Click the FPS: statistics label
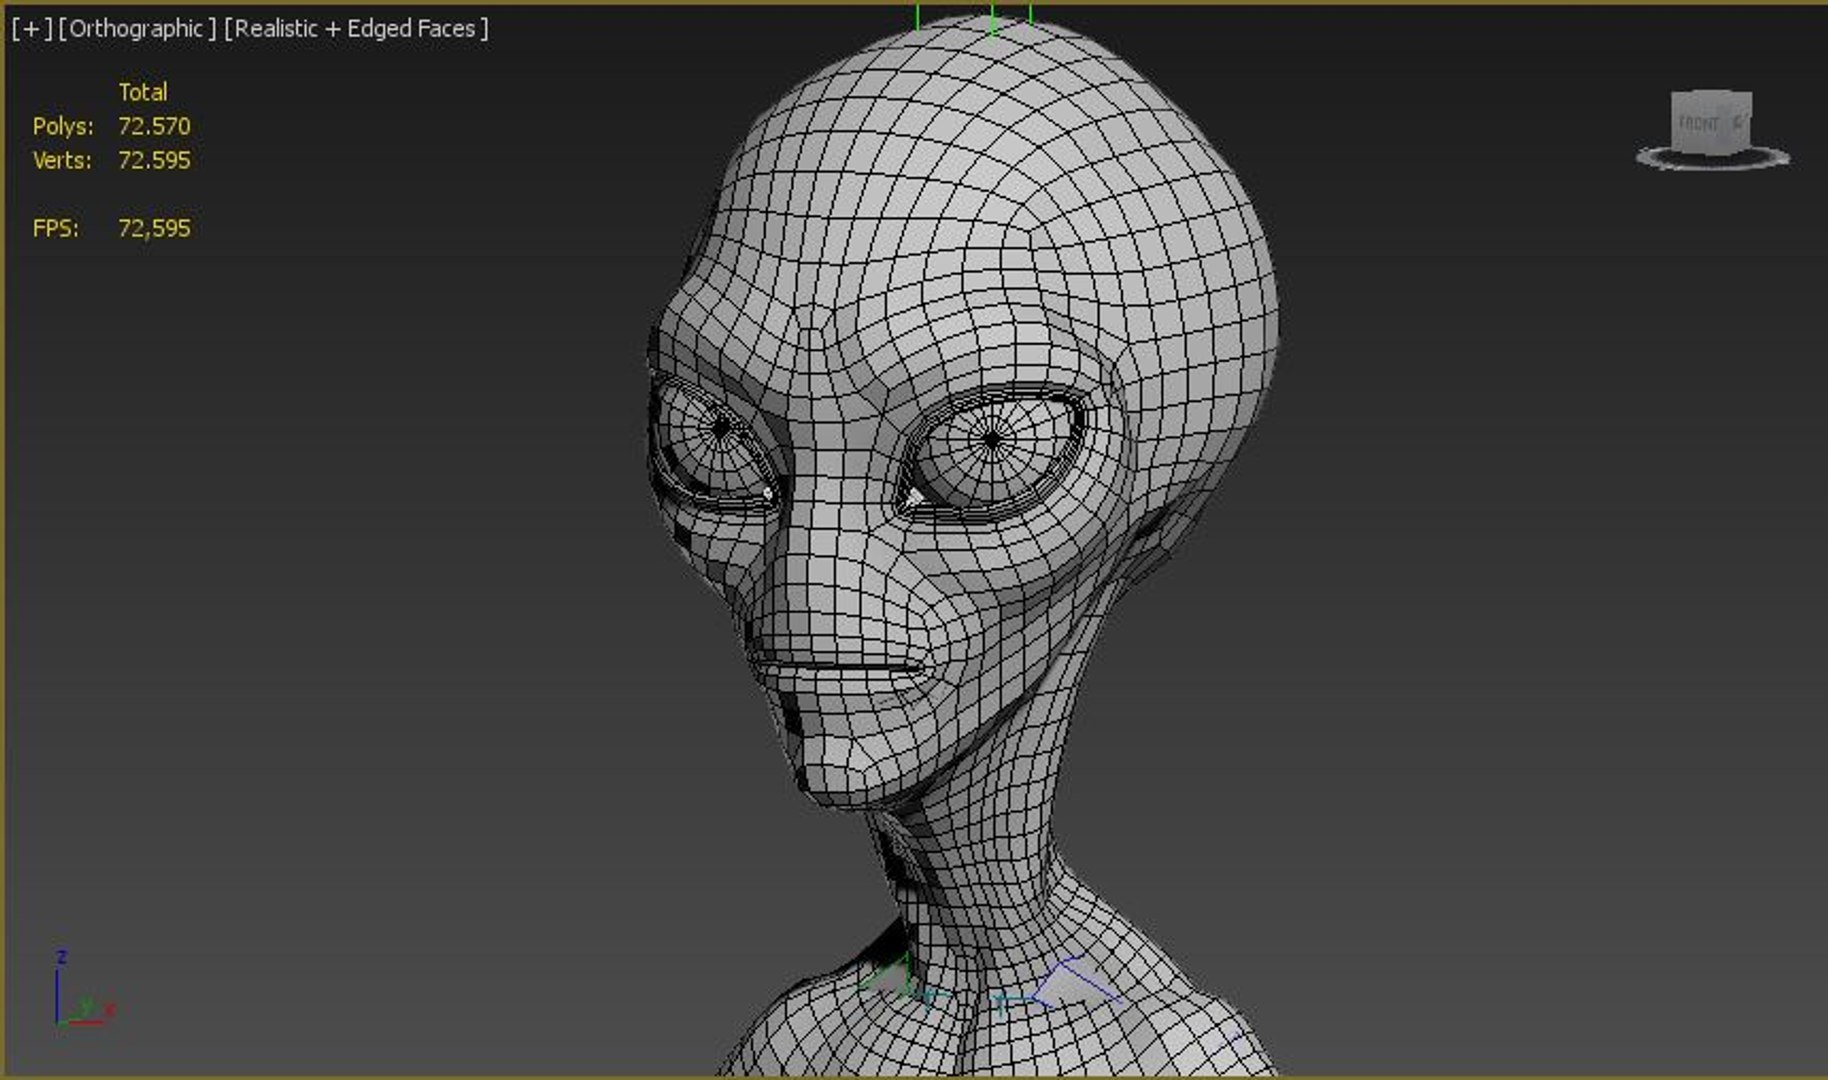 (56, 228)
